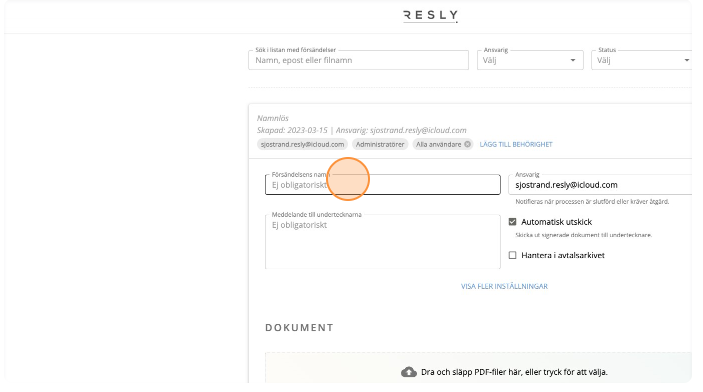This screenshot has height=392, width=703.
Task: Click the RESLY logo at top
Action: [430, 16]
